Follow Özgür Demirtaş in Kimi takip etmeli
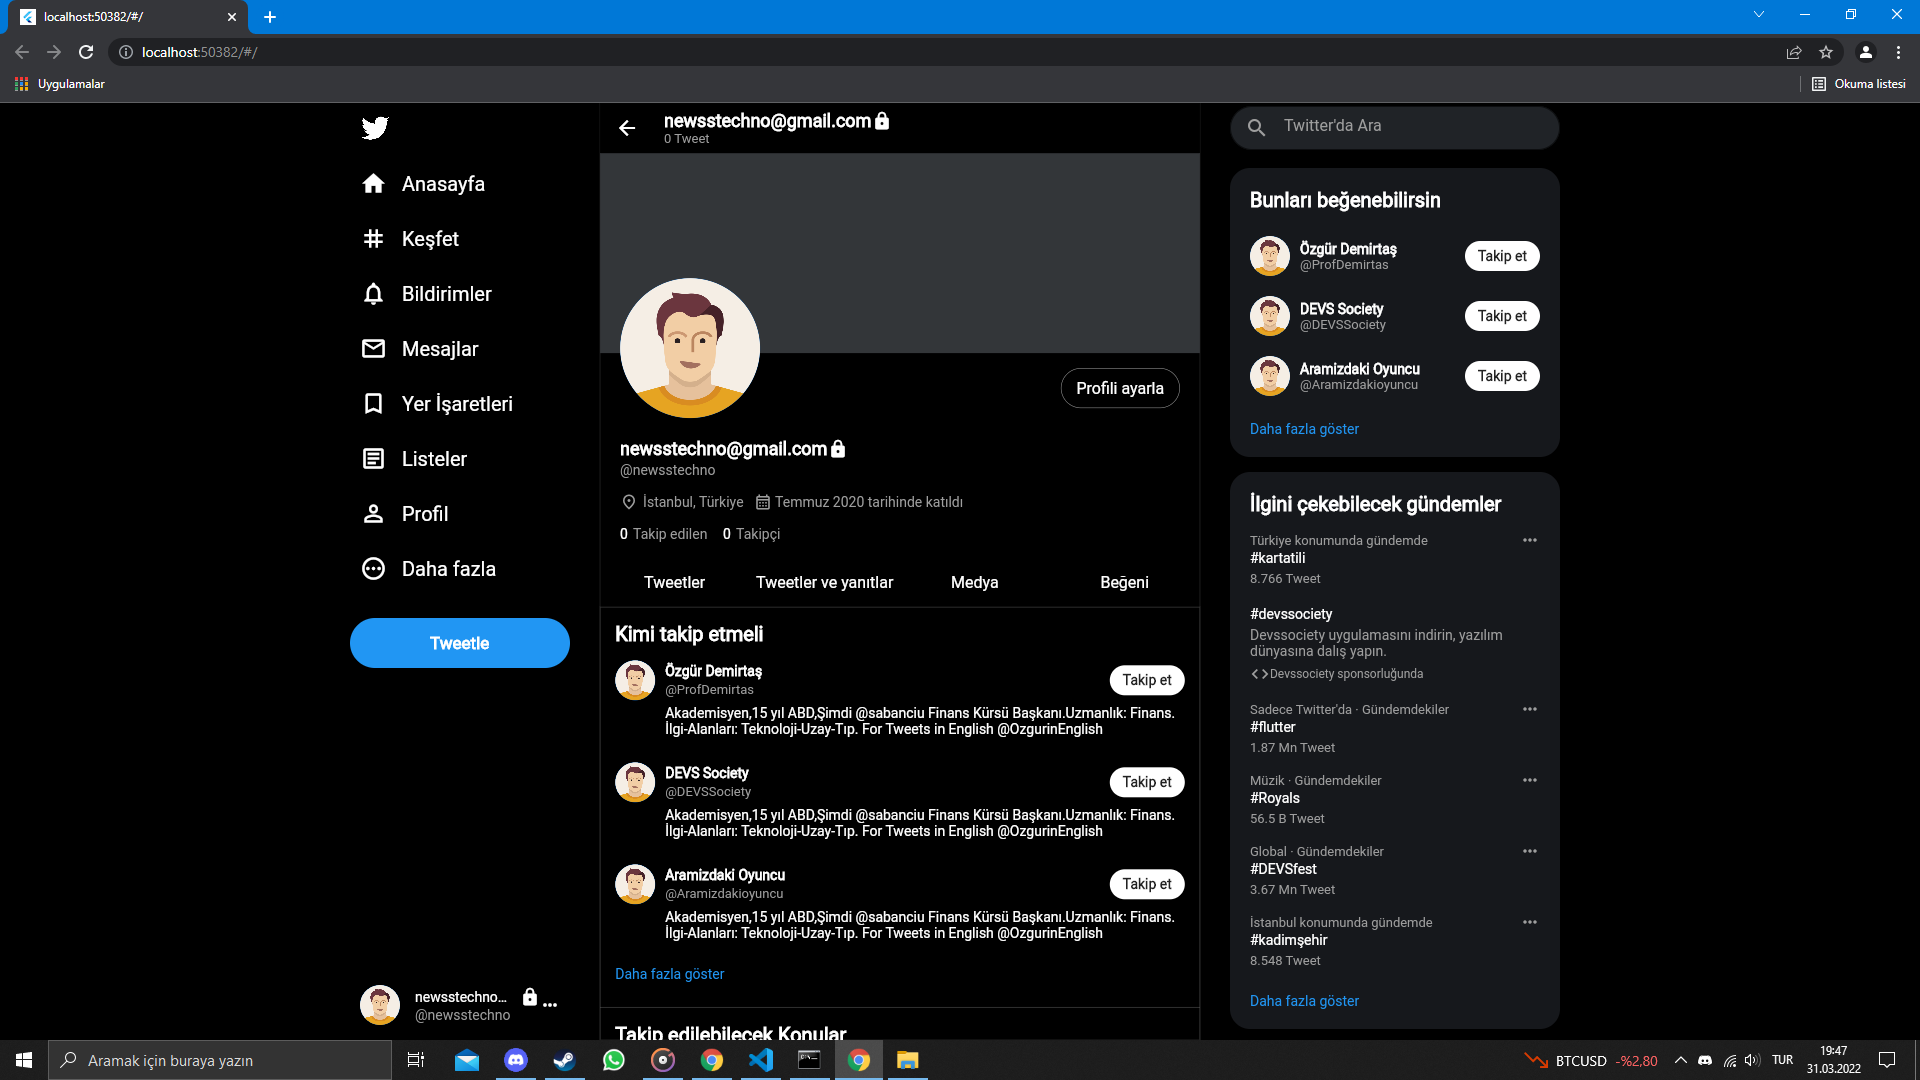The height and width of the screenshot is (1080, 1920). [x=1147, y=680]
